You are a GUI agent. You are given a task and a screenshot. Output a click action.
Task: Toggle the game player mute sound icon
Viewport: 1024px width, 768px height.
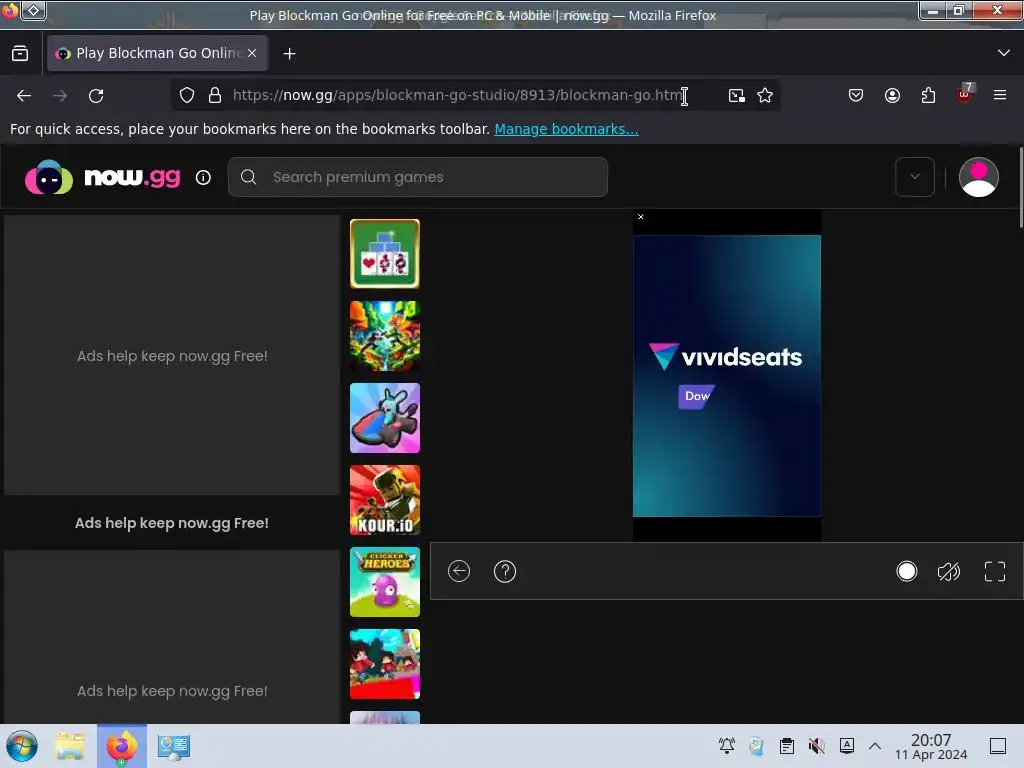click(x=949, y=572)
